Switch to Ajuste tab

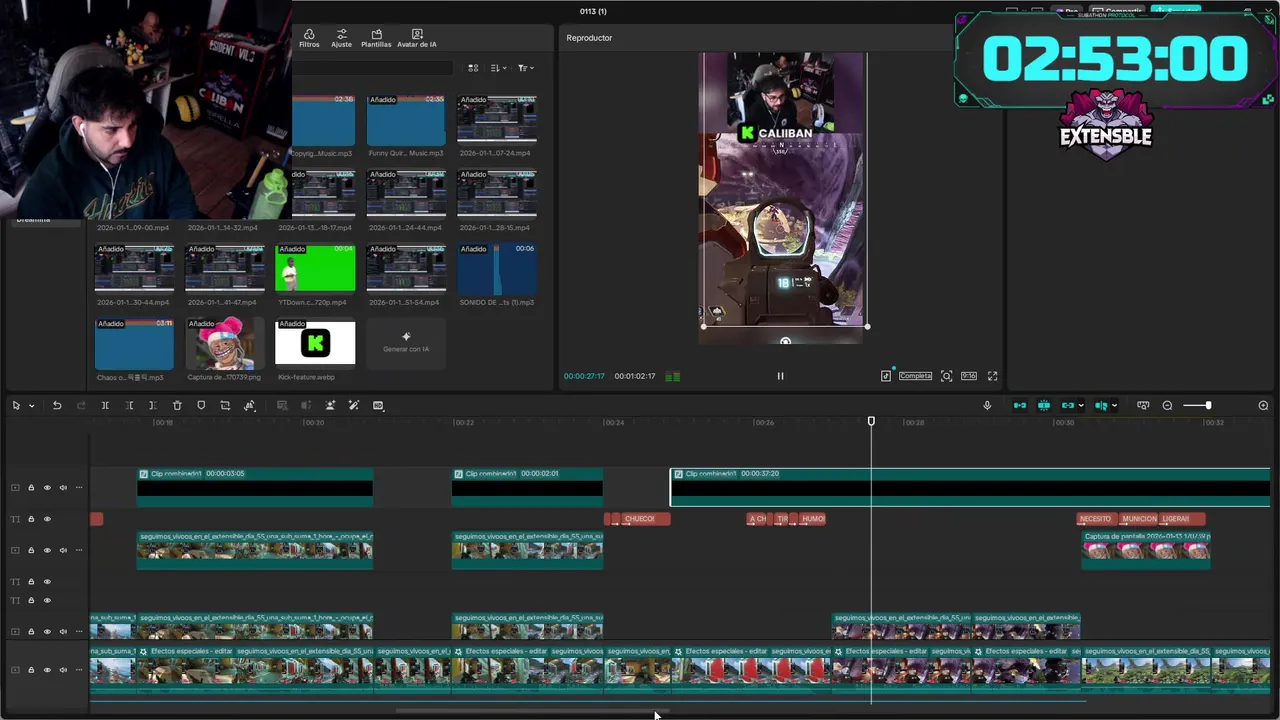tap(341, 38)
